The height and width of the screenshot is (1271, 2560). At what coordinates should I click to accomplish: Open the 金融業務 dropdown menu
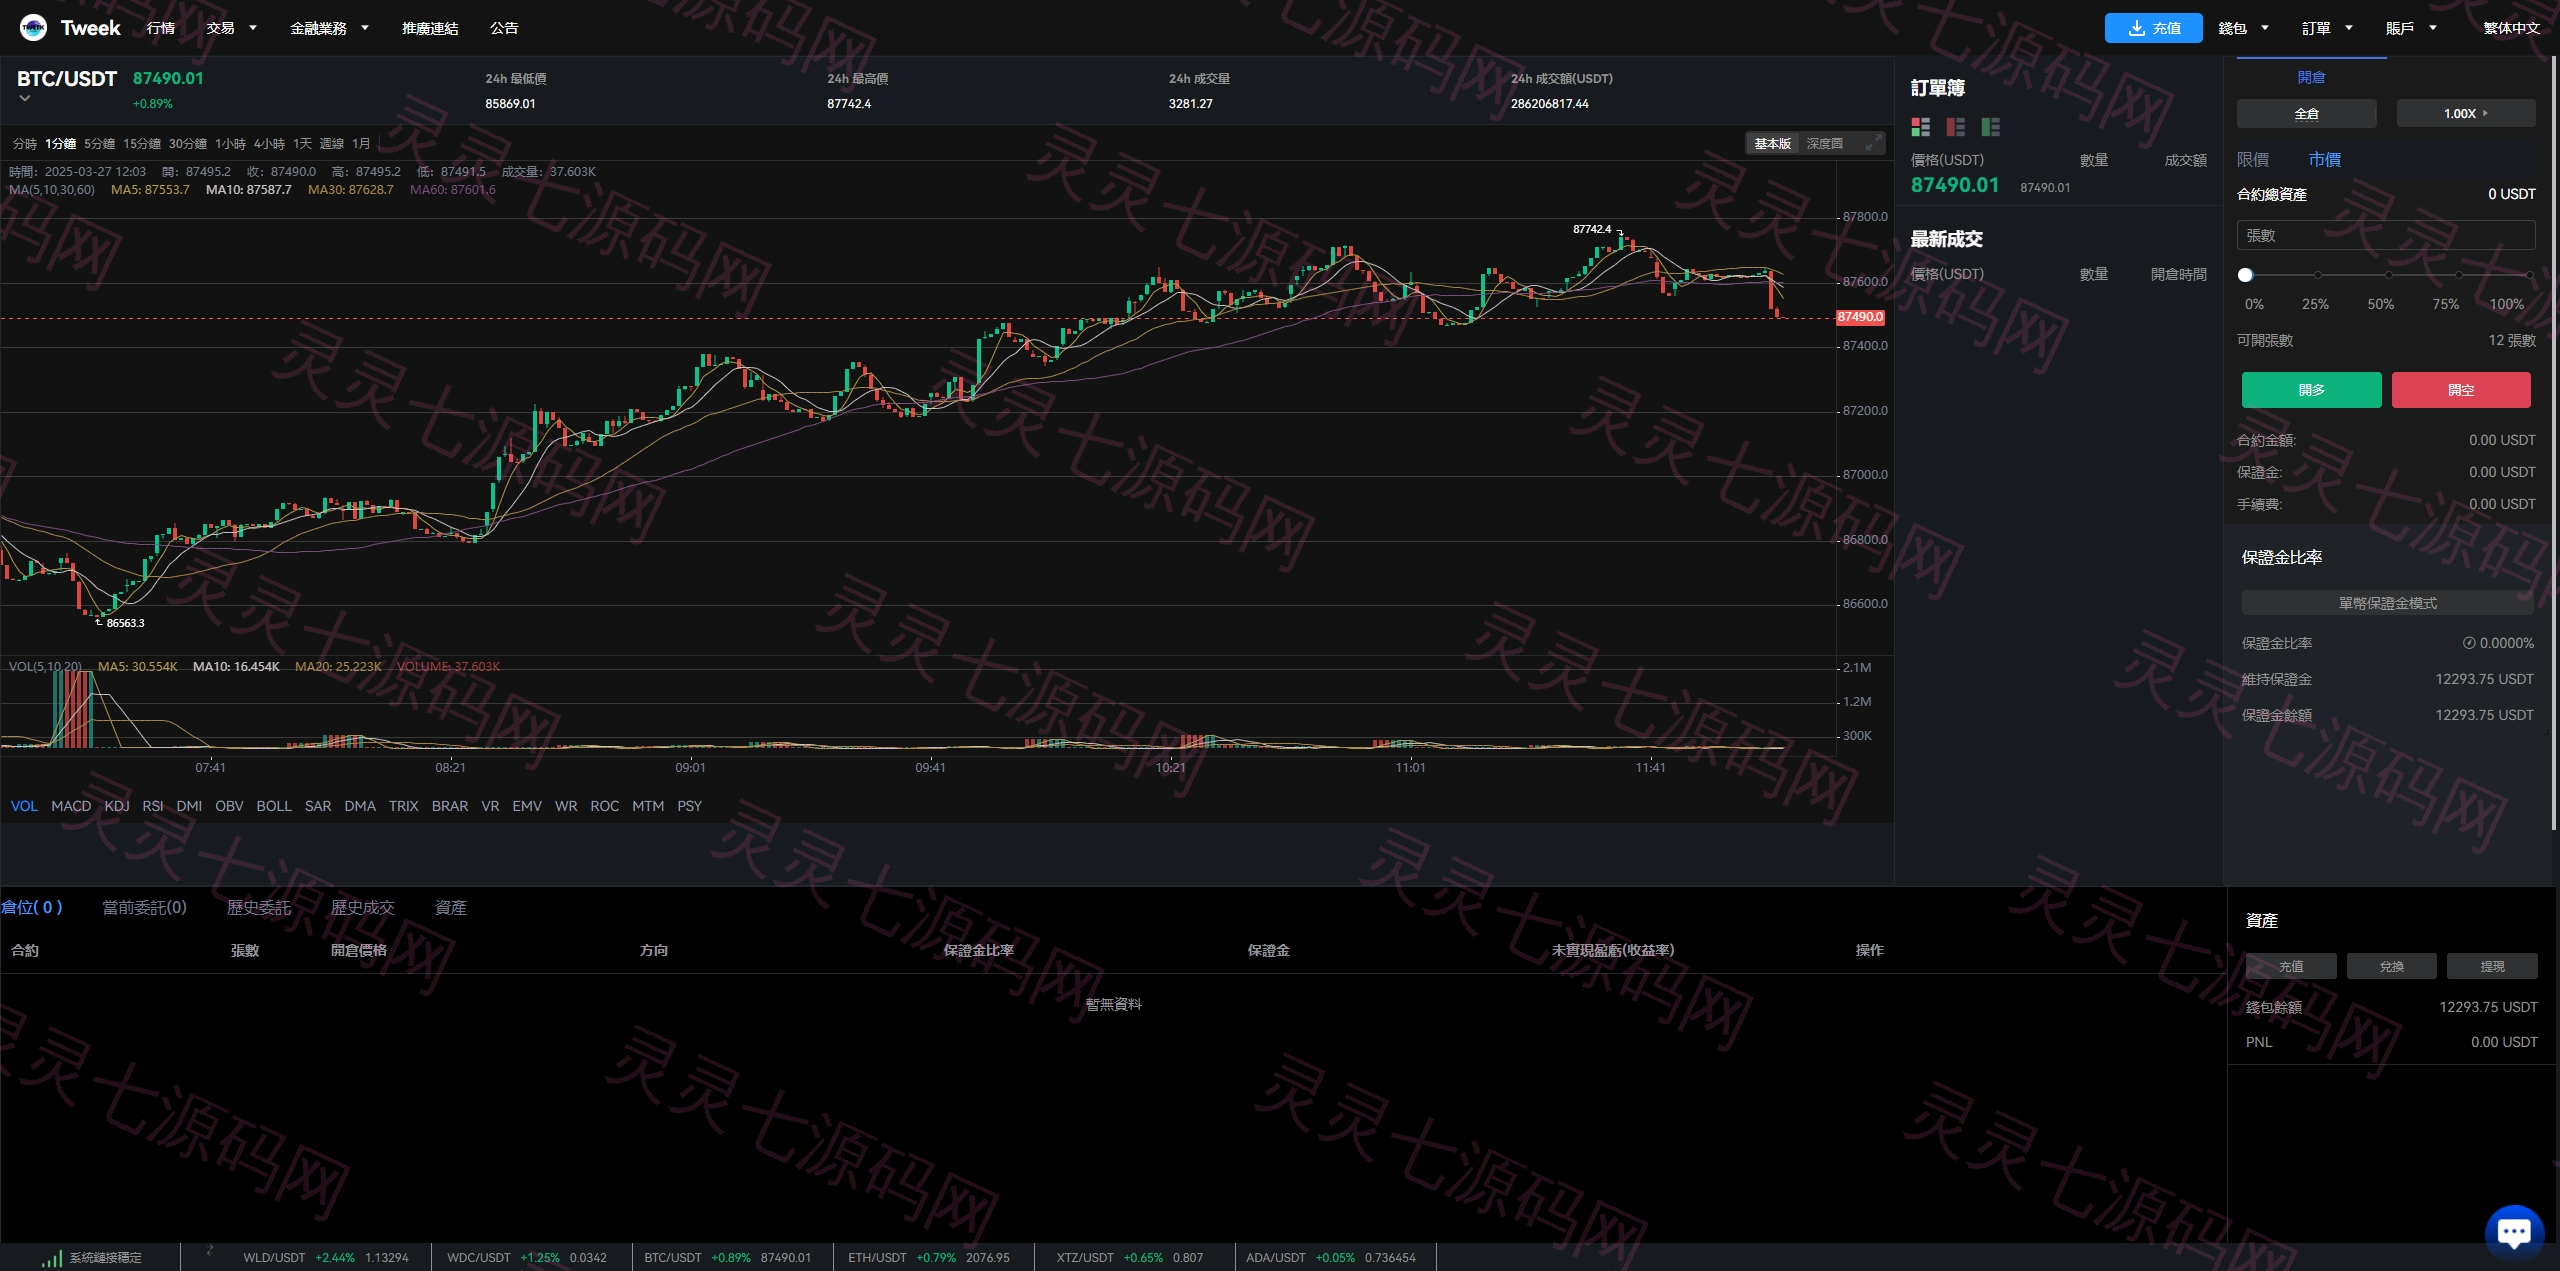(x=329, y=28)
